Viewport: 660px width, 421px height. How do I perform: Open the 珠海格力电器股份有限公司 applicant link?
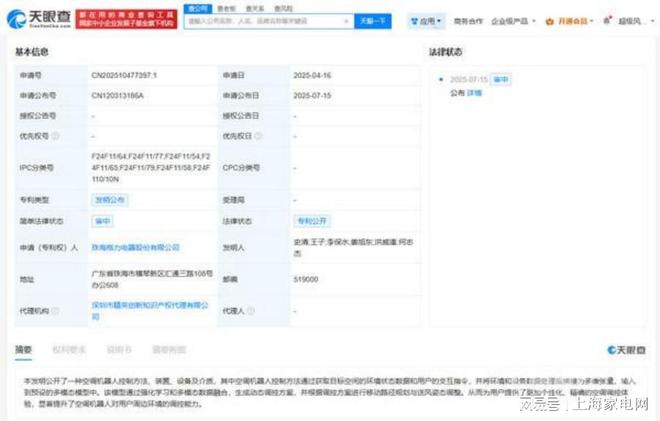tap(135, 247)
